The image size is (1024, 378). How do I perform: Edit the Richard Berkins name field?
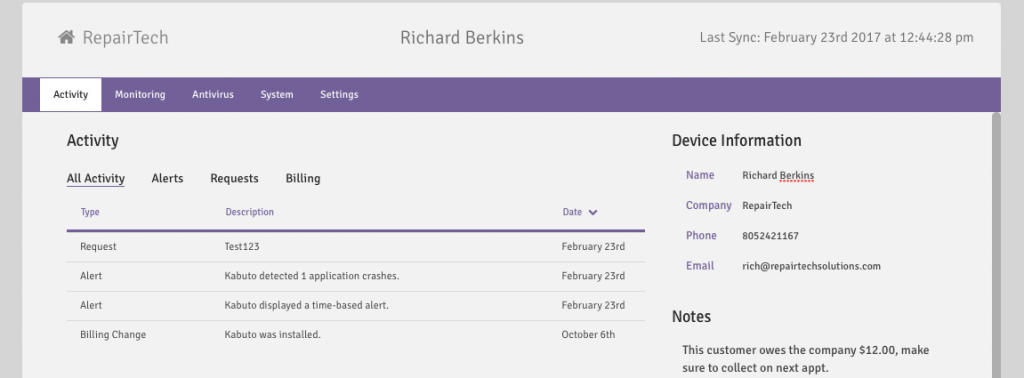coord(778,176)
